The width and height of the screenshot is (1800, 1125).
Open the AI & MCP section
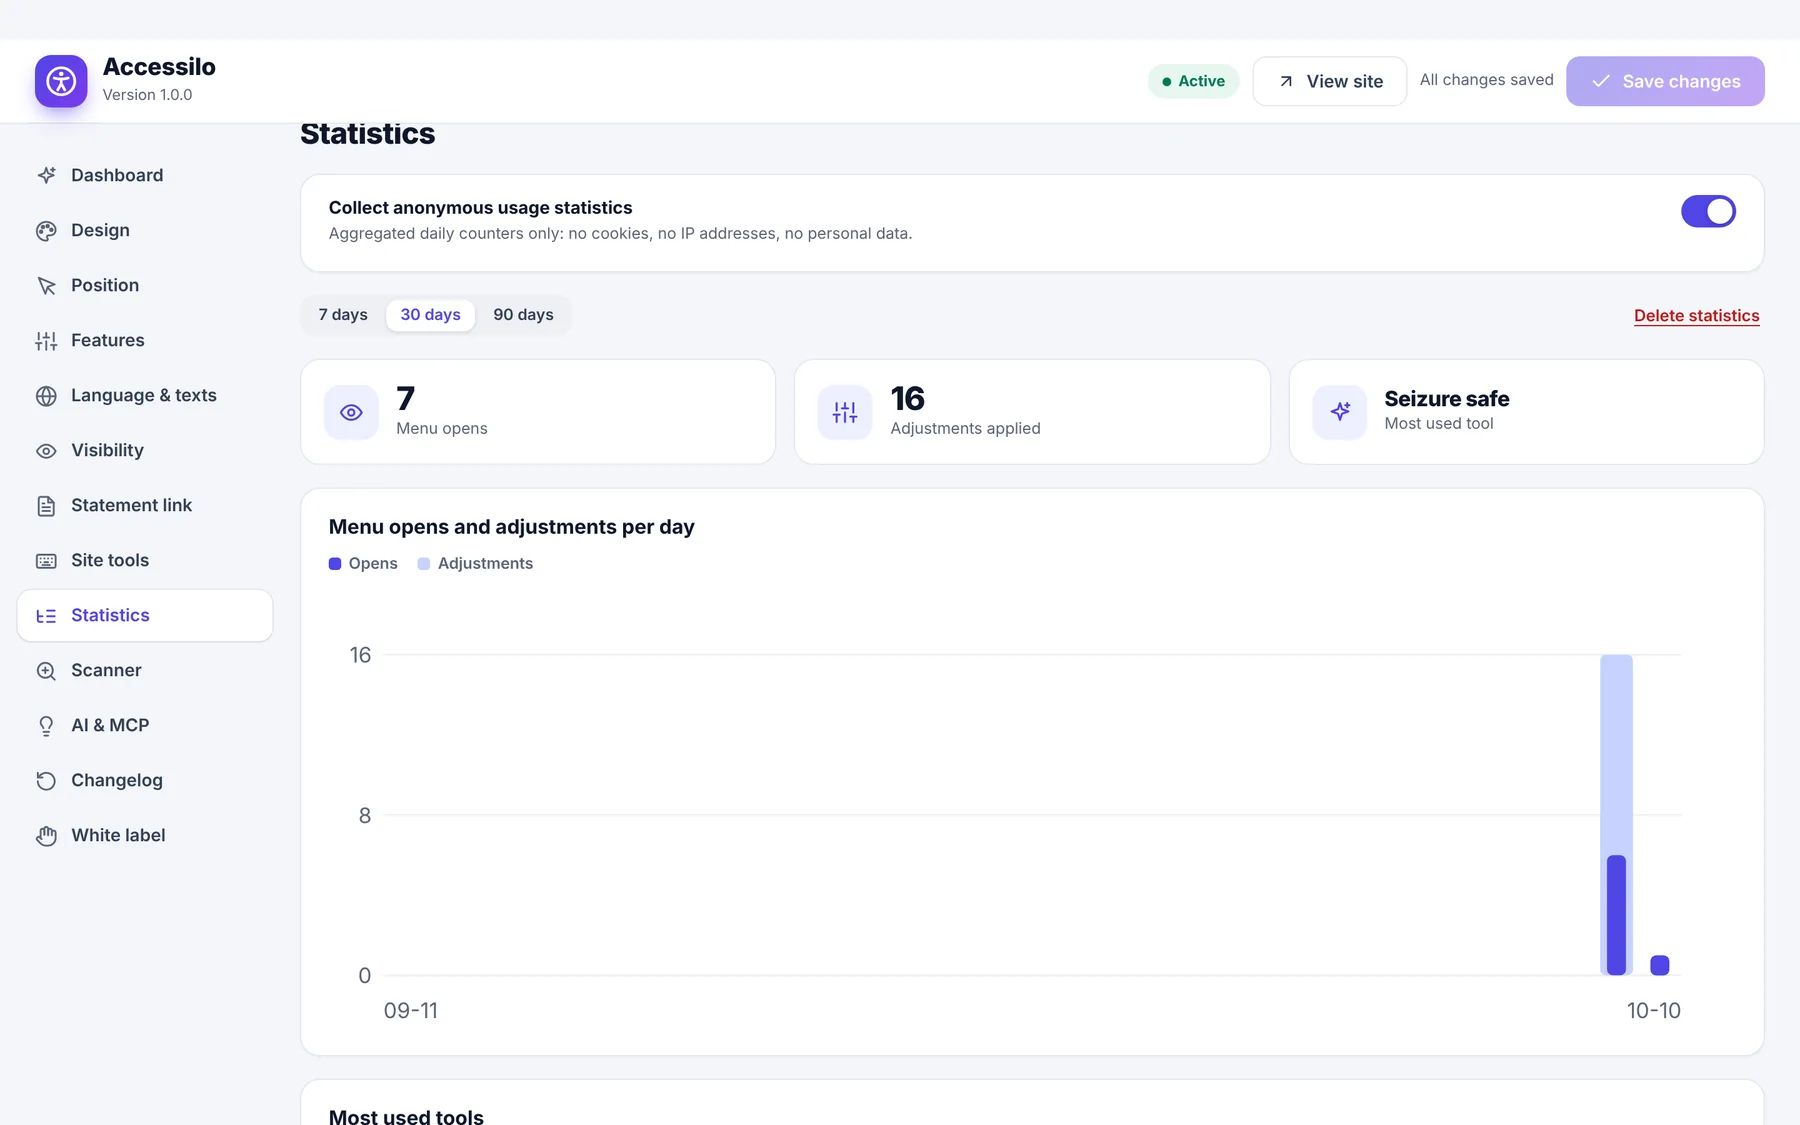coord(145,725)
